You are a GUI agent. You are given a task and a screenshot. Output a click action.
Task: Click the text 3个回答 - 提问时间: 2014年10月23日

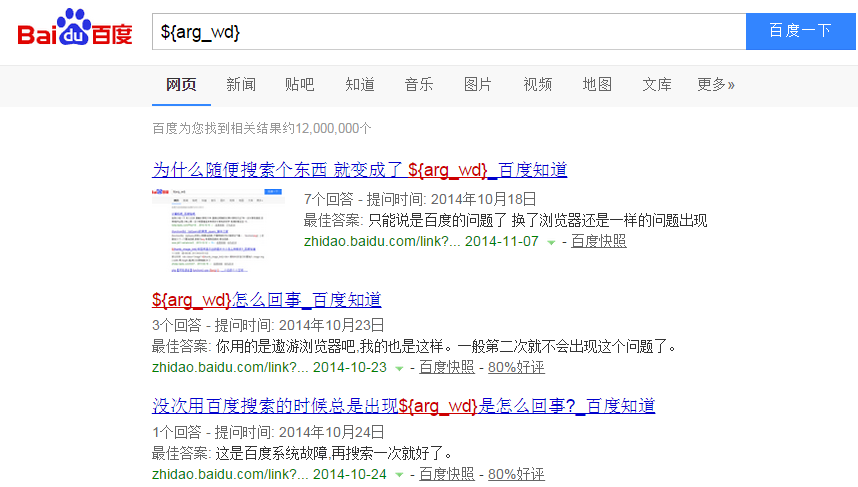(268, 325)
